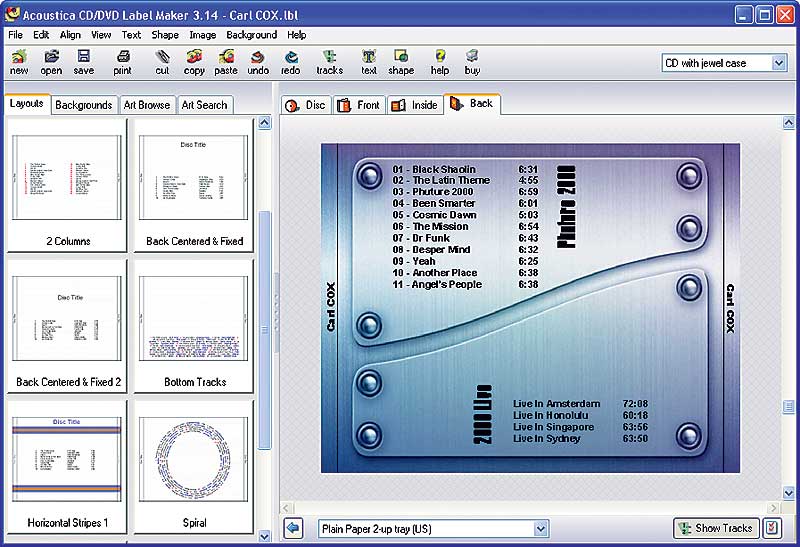Open help from the toolbar icon
The width and height of the screenshot is (800, 547).
click(x=440, y=62)
